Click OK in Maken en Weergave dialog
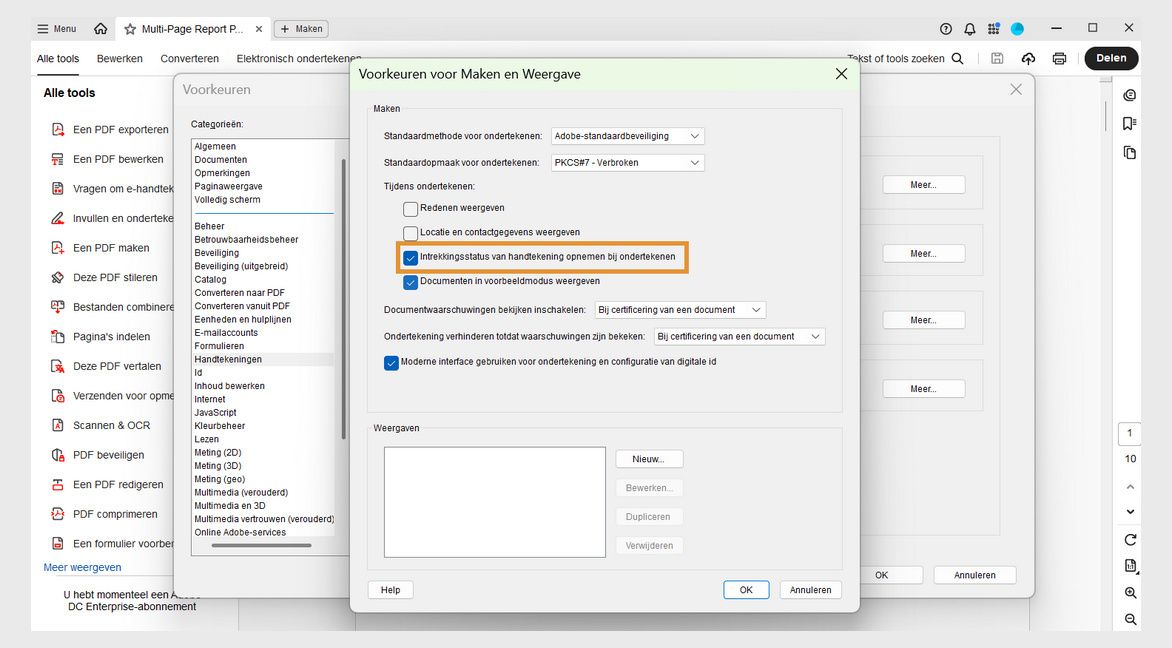The image size is (1172, 648). (x=746, y=590)
